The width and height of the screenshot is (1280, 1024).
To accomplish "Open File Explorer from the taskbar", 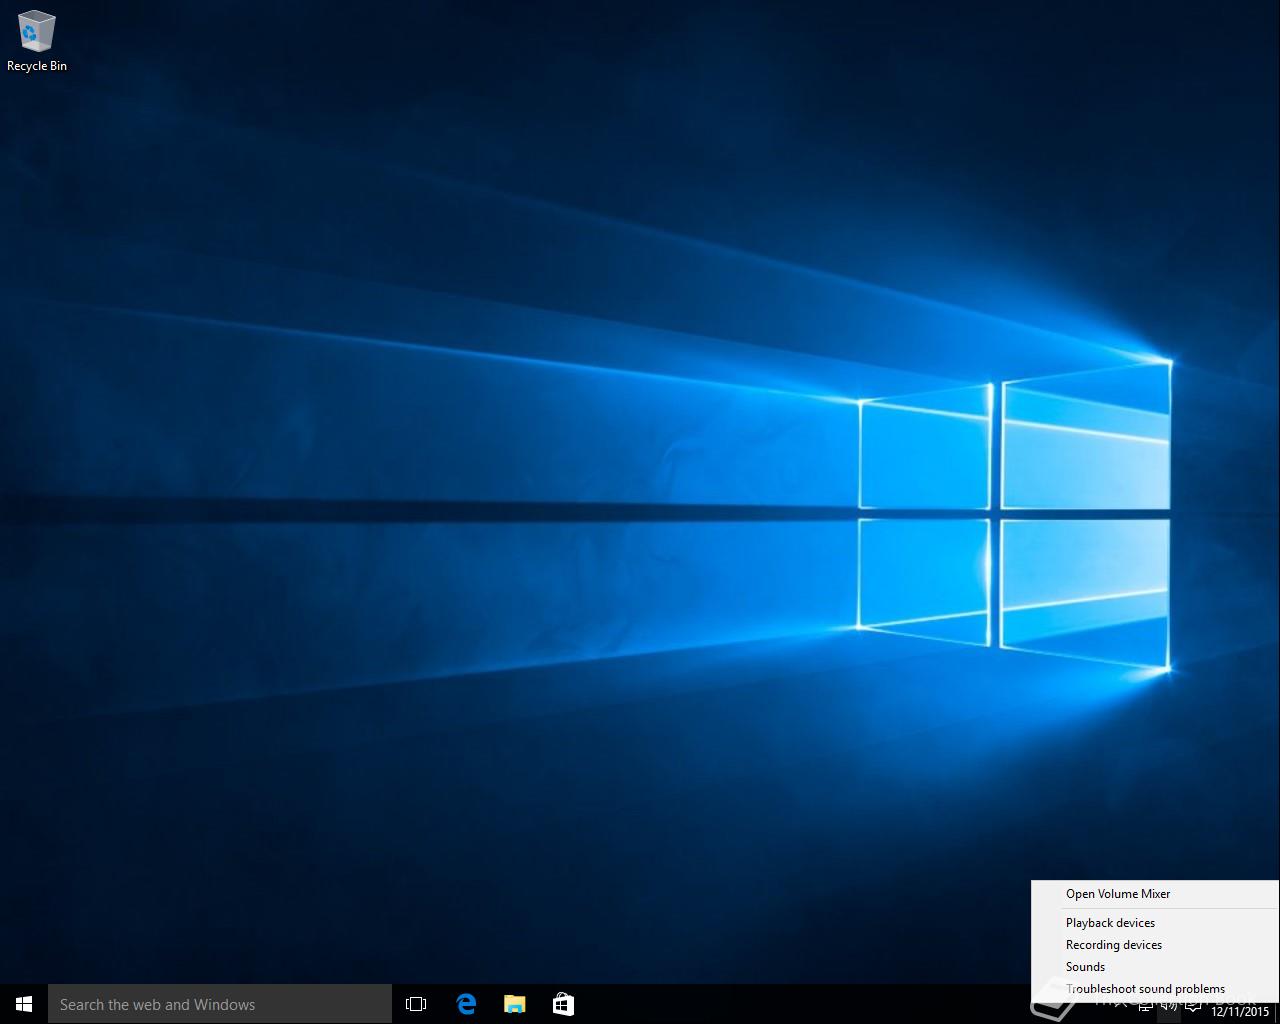I will [514, 1004].
